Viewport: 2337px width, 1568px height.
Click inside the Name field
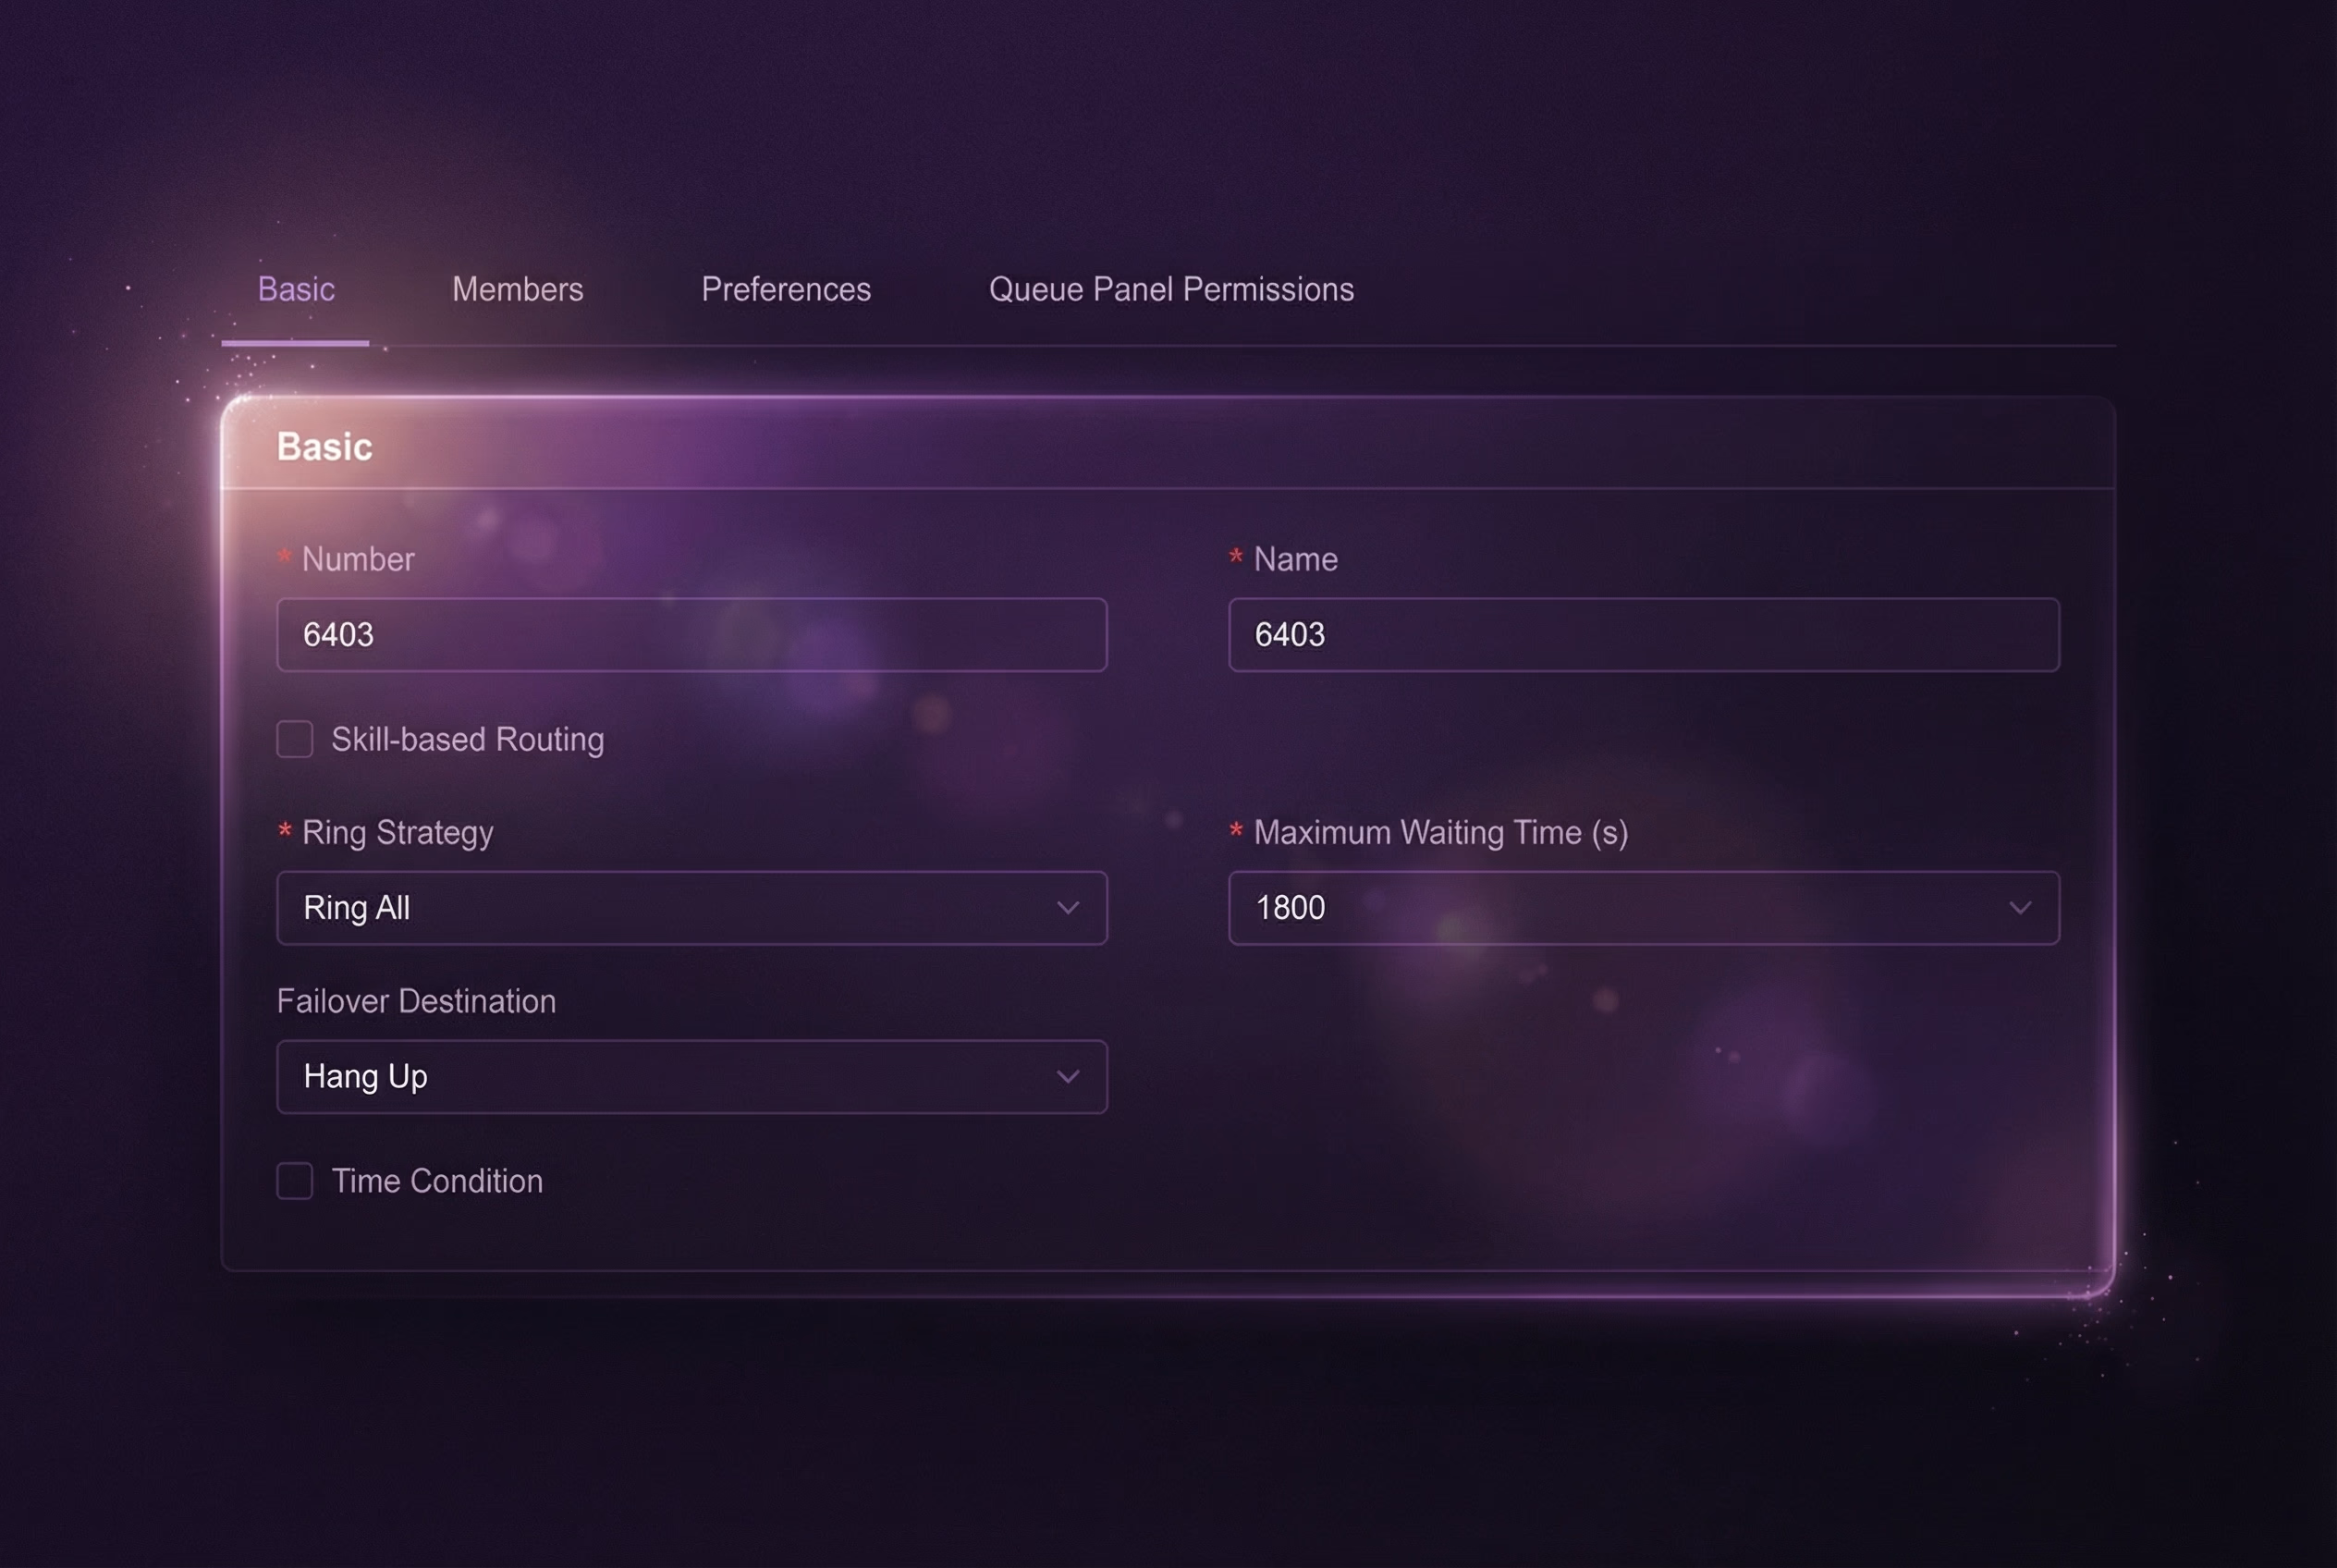[1643, 634]
